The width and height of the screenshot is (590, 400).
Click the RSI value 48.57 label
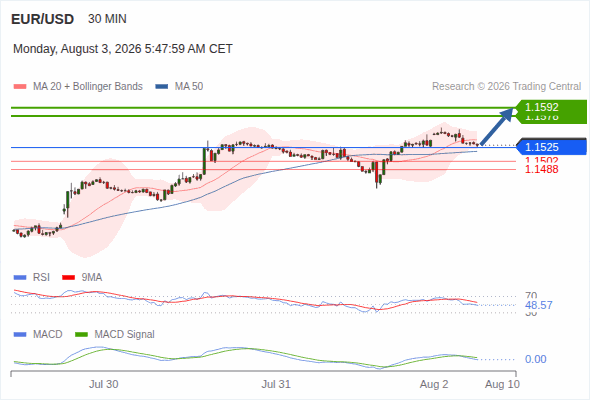(539, 305)
